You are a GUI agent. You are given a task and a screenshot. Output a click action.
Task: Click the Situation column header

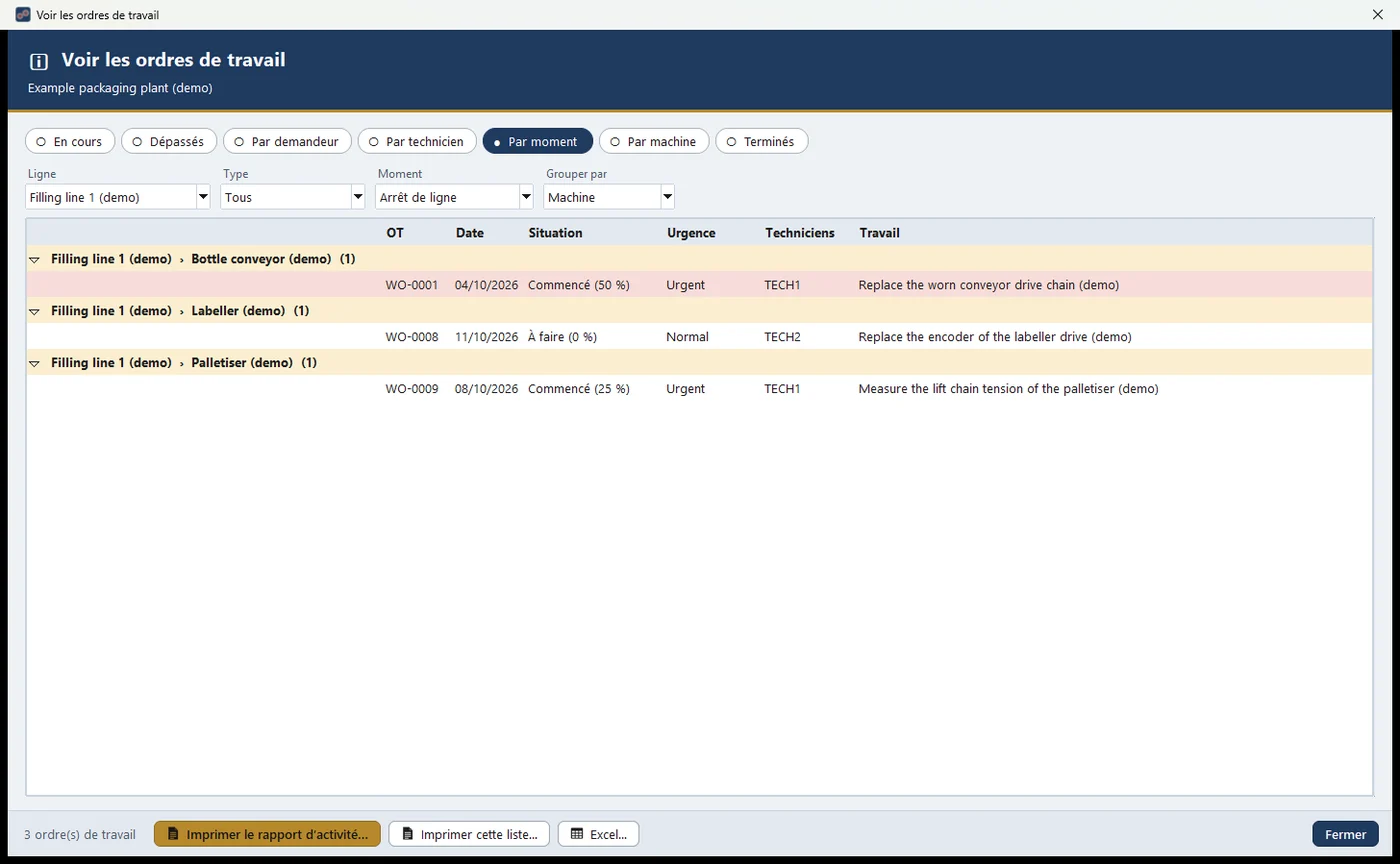click(x=555, y=233)
